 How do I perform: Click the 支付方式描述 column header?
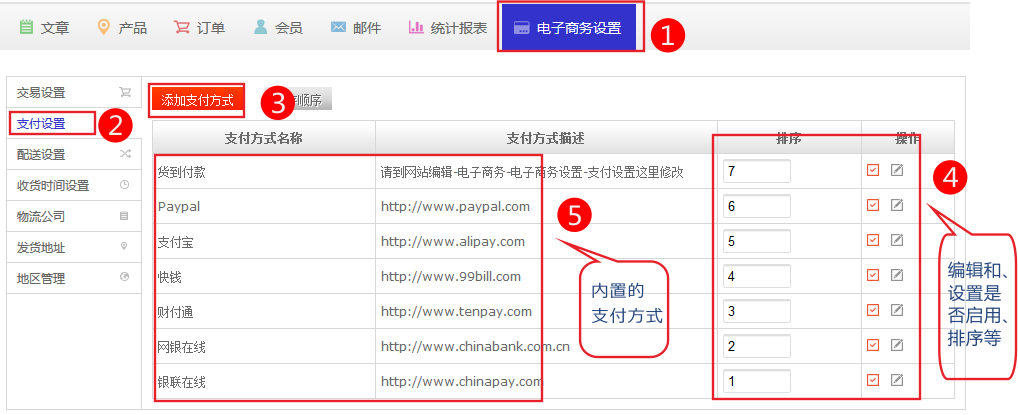point(546,138)
